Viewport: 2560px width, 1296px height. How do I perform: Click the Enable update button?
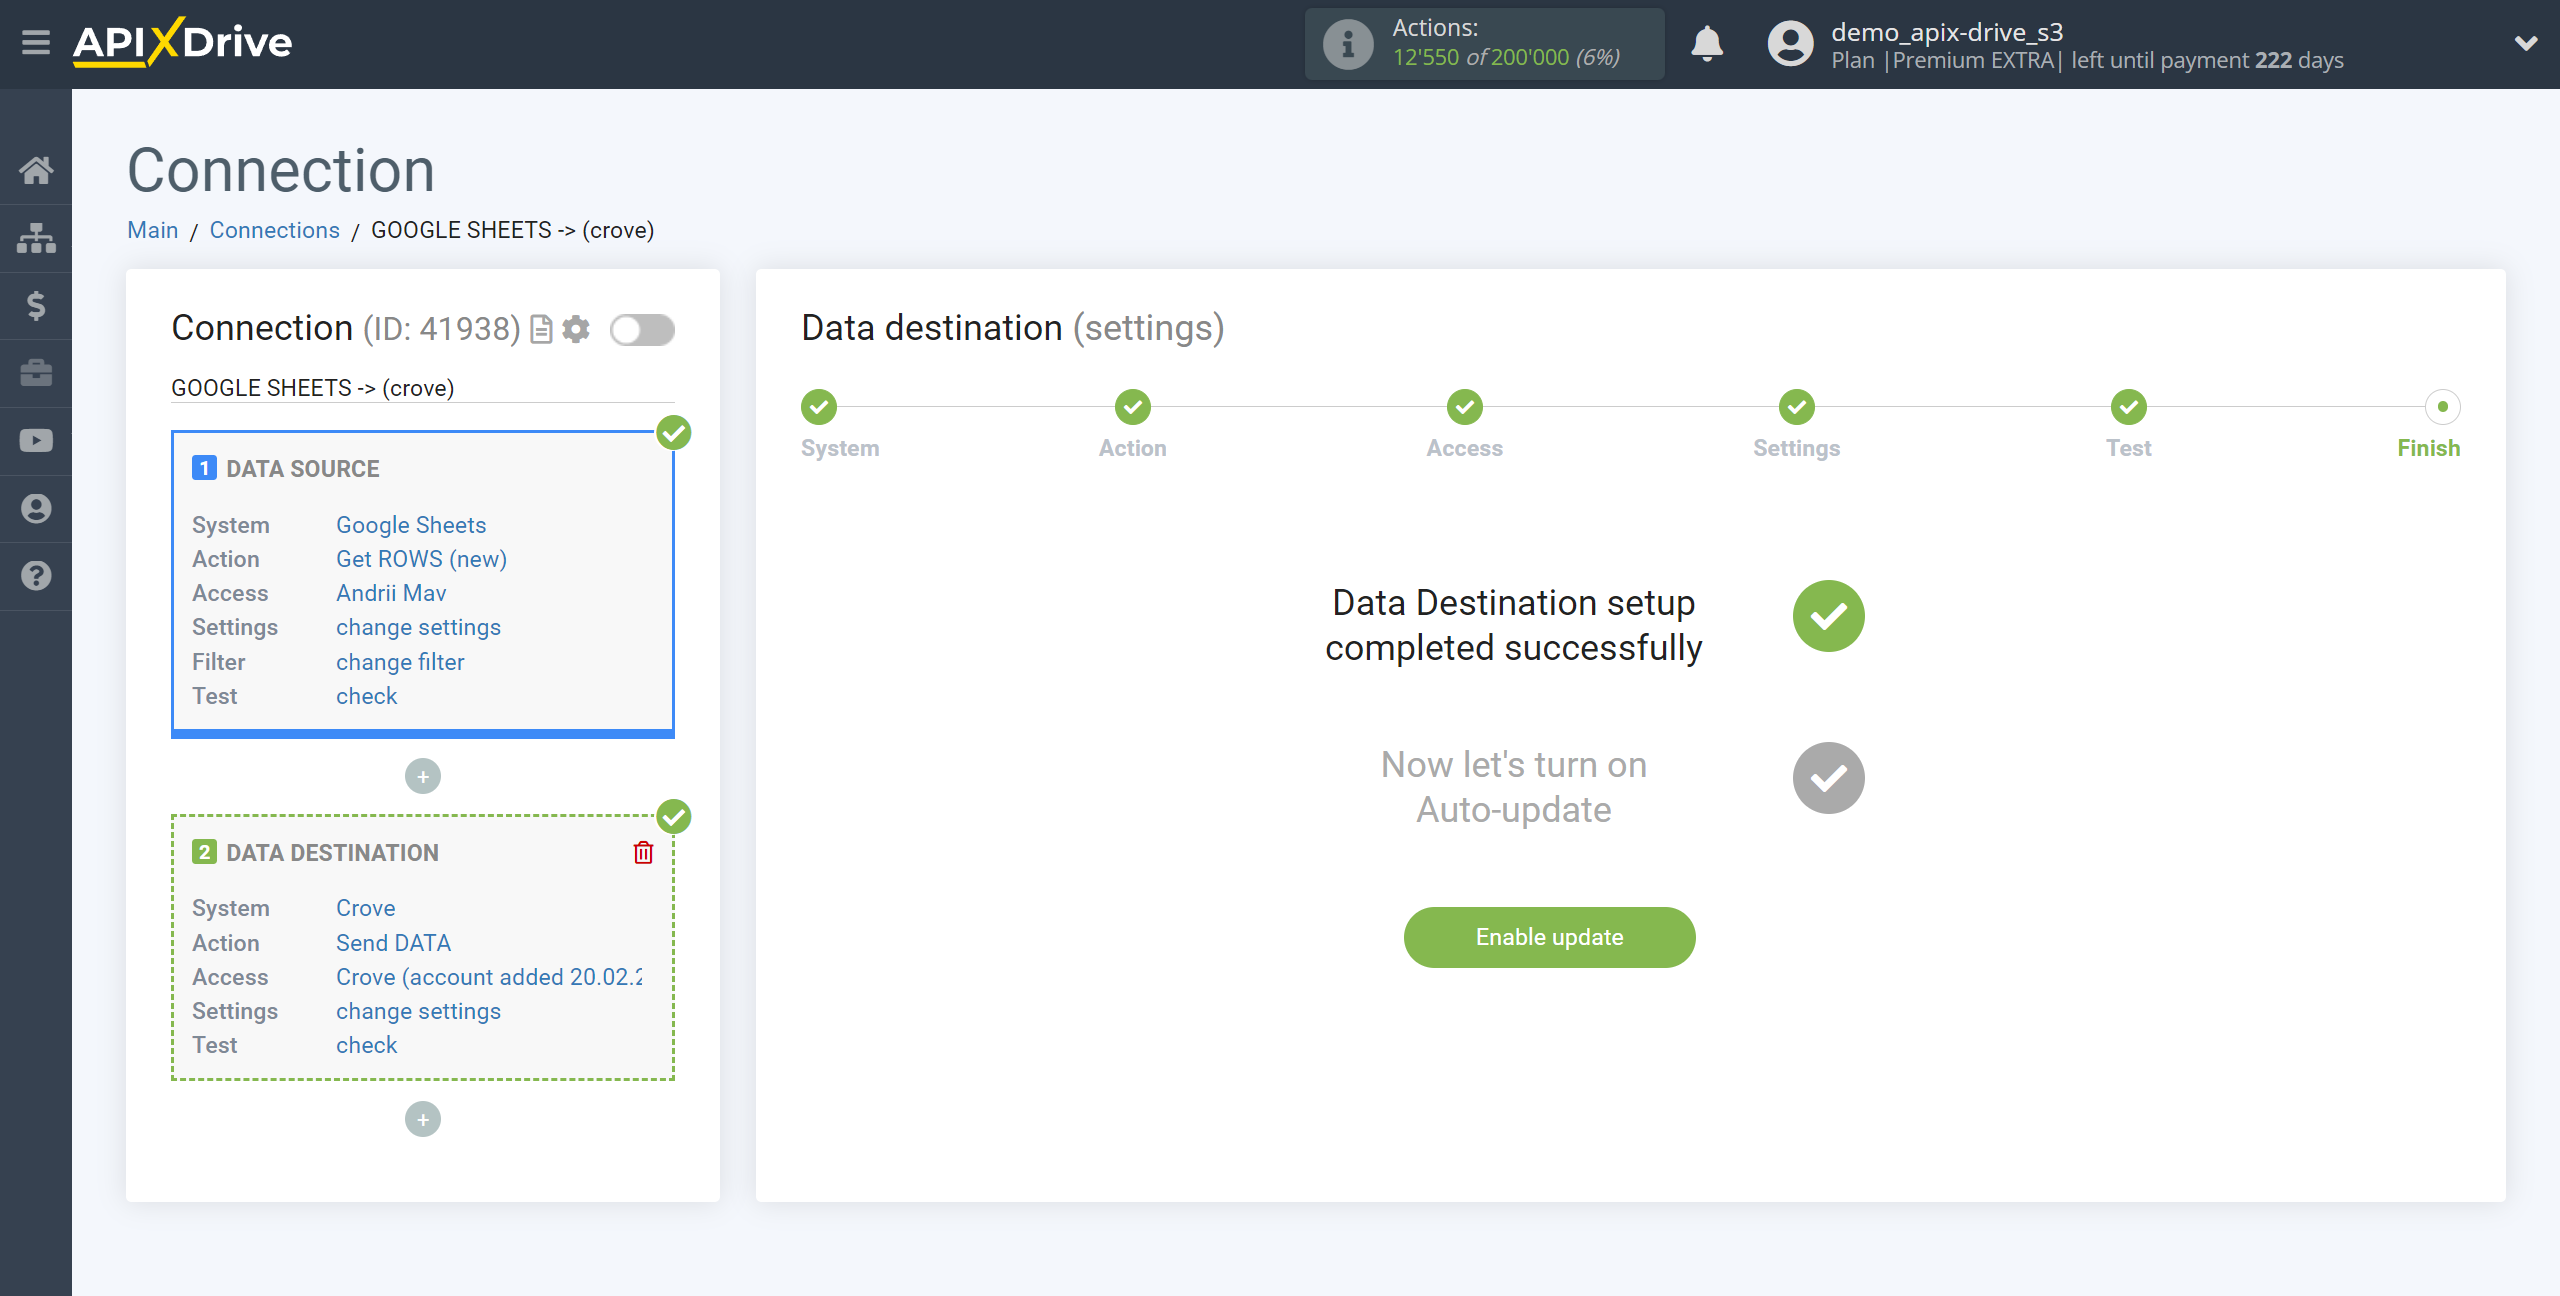[x=1549, y=937]
